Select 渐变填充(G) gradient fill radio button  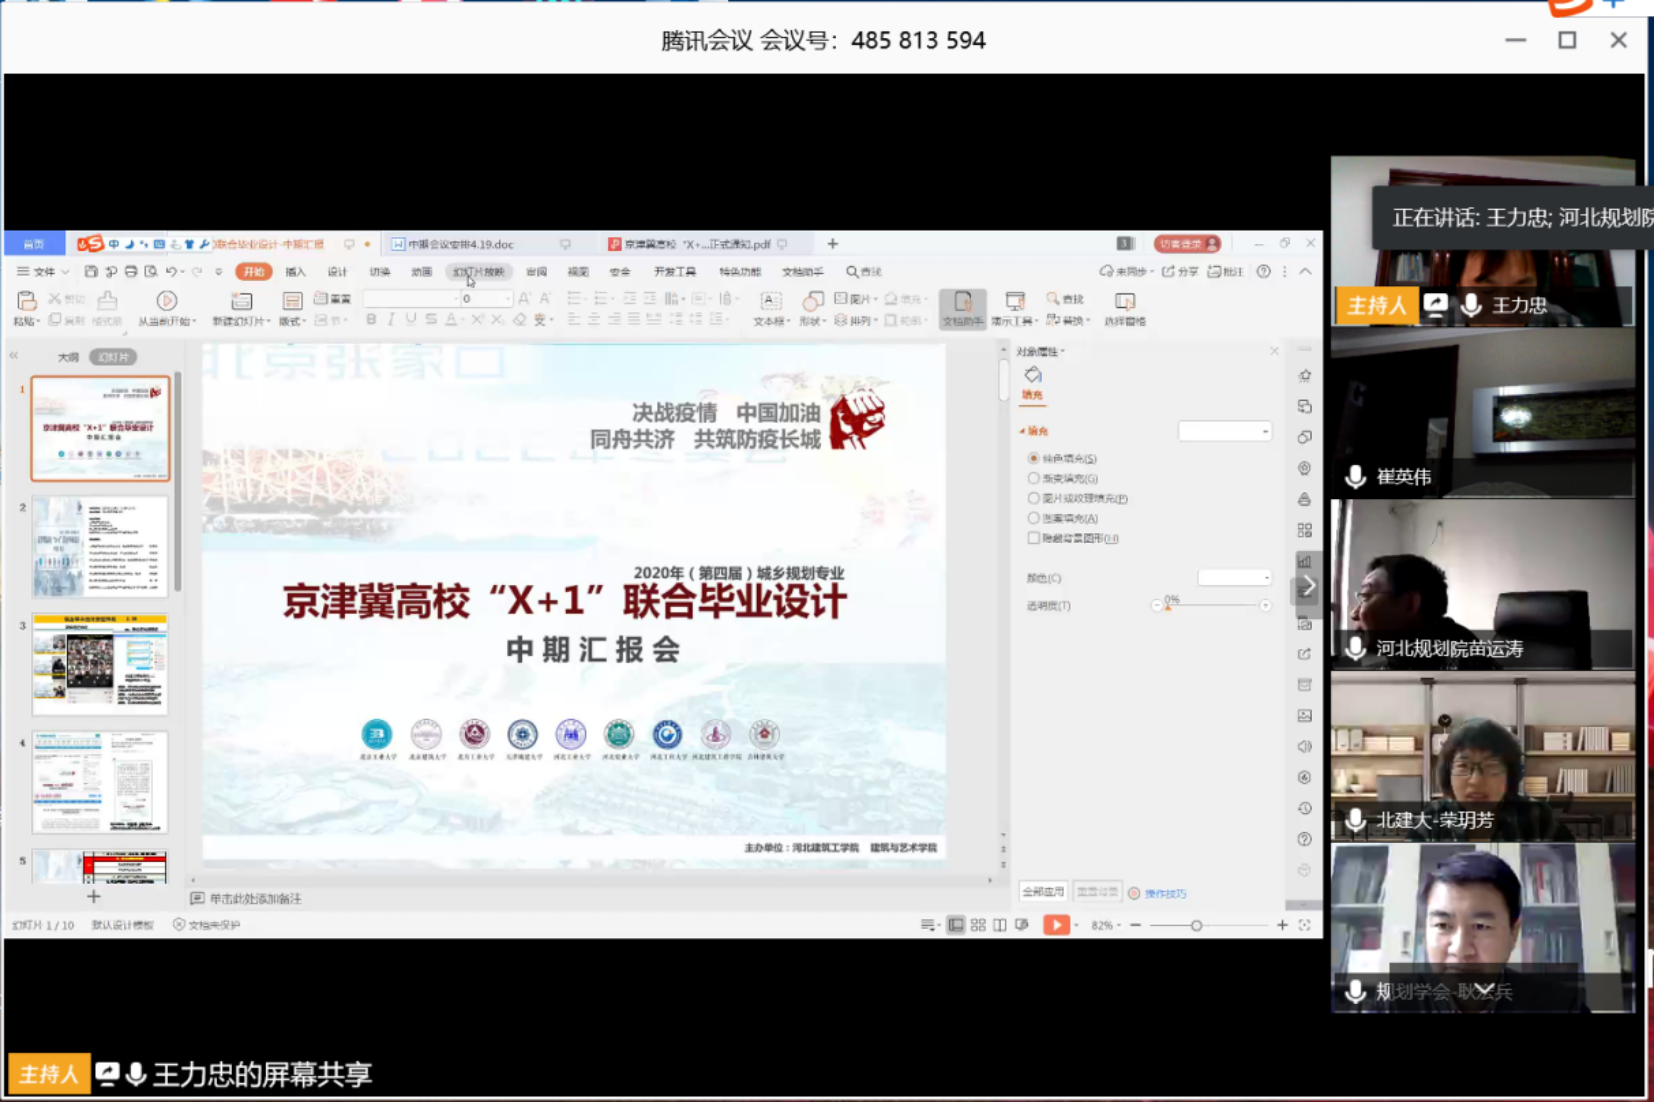(1034, 478)
